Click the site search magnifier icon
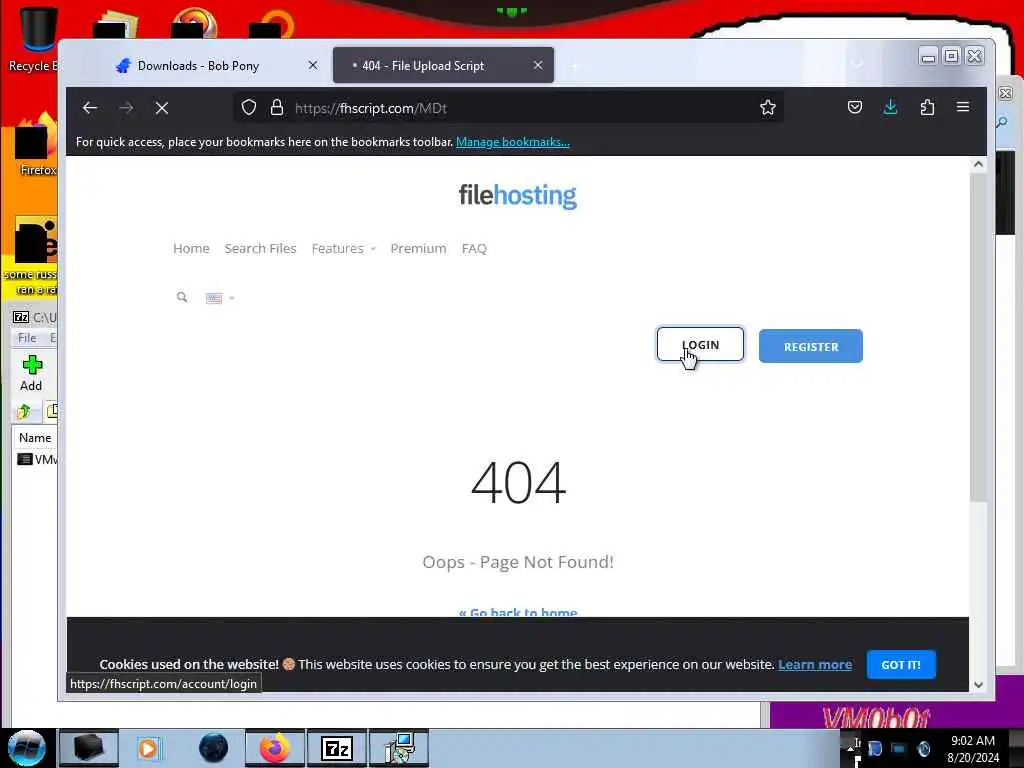 point(182,298)
